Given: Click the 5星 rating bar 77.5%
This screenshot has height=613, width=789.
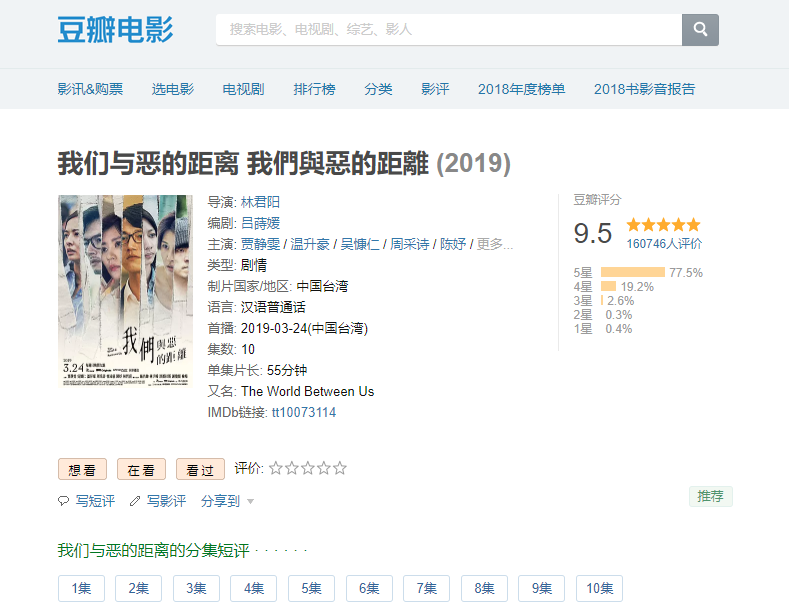Looking at the screenshot, I should coord(633,272).
